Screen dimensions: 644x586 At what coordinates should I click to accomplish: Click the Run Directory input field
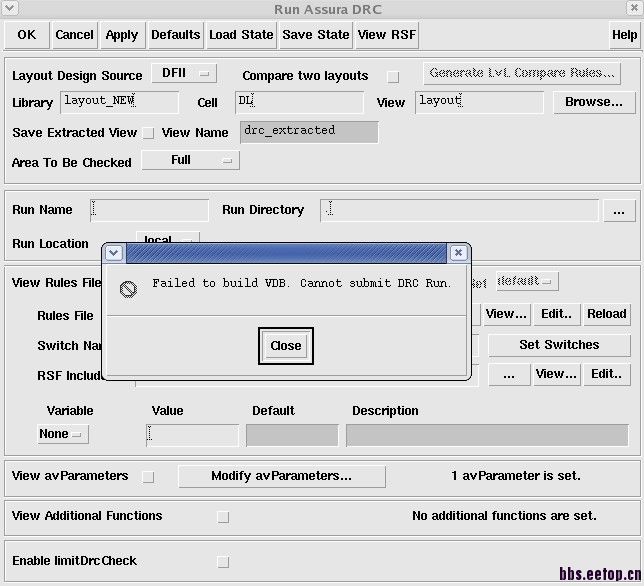459,211
